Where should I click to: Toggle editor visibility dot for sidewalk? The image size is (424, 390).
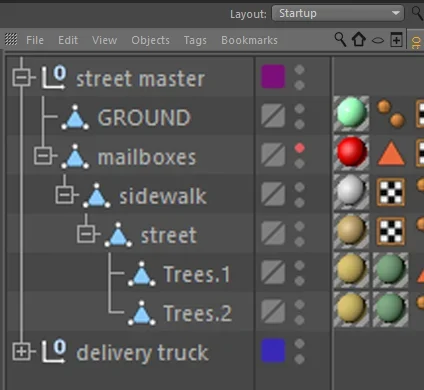(x=299, y=187)
